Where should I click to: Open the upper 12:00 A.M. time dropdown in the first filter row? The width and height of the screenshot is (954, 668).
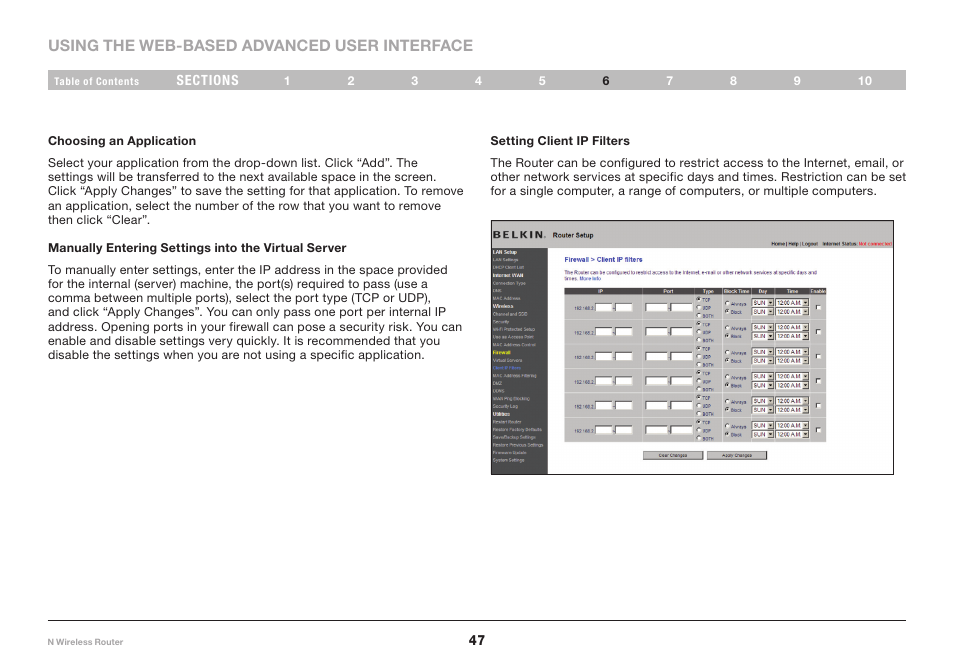792,302
